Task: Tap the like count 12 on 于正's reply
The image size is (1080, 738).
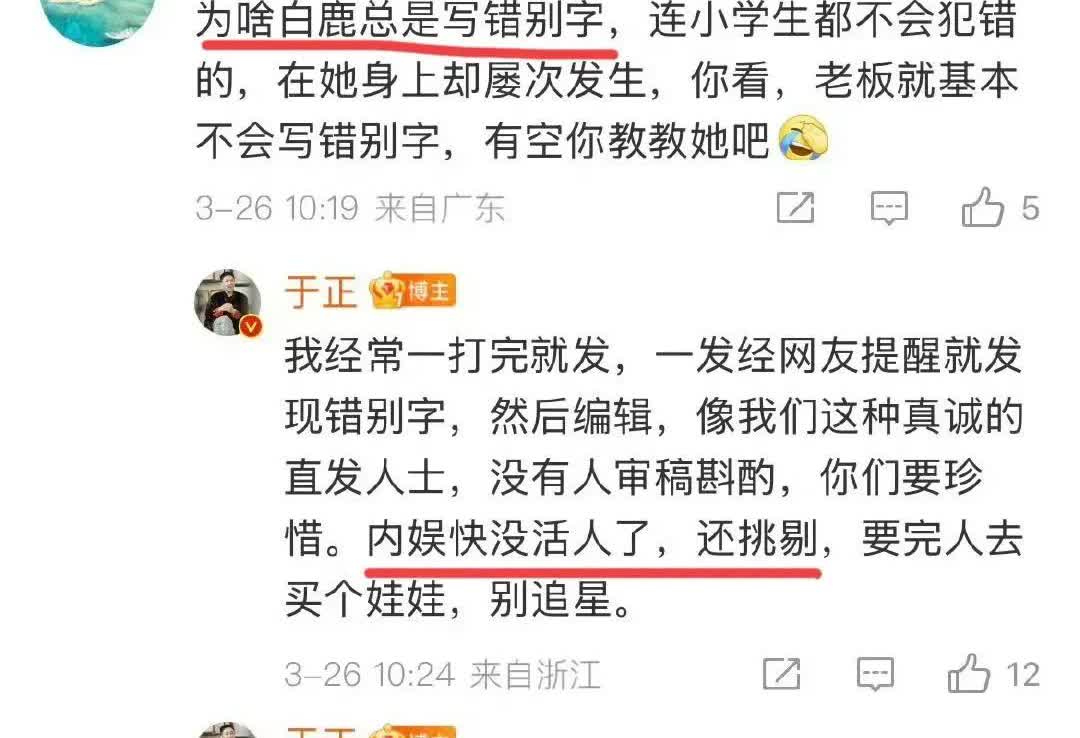Action: (x=1023, y=675)
